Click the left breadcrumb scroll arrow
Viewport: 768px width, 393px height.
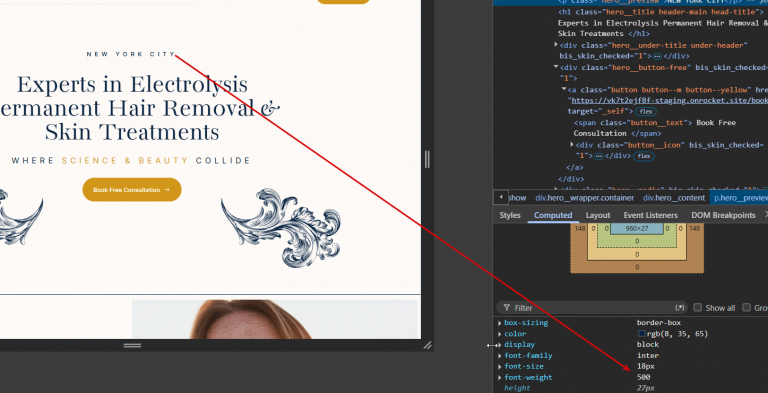[501, 197]
